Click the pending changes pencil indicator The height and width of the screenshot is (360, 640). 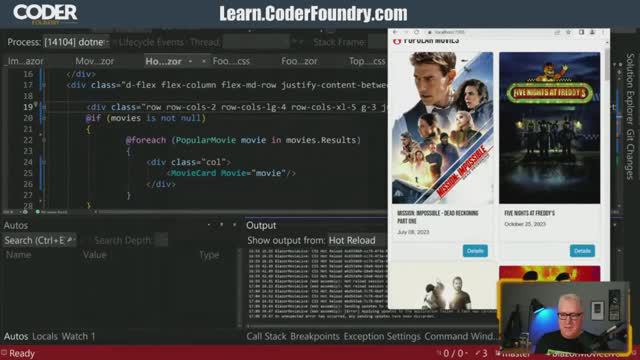tap(482, 353)
